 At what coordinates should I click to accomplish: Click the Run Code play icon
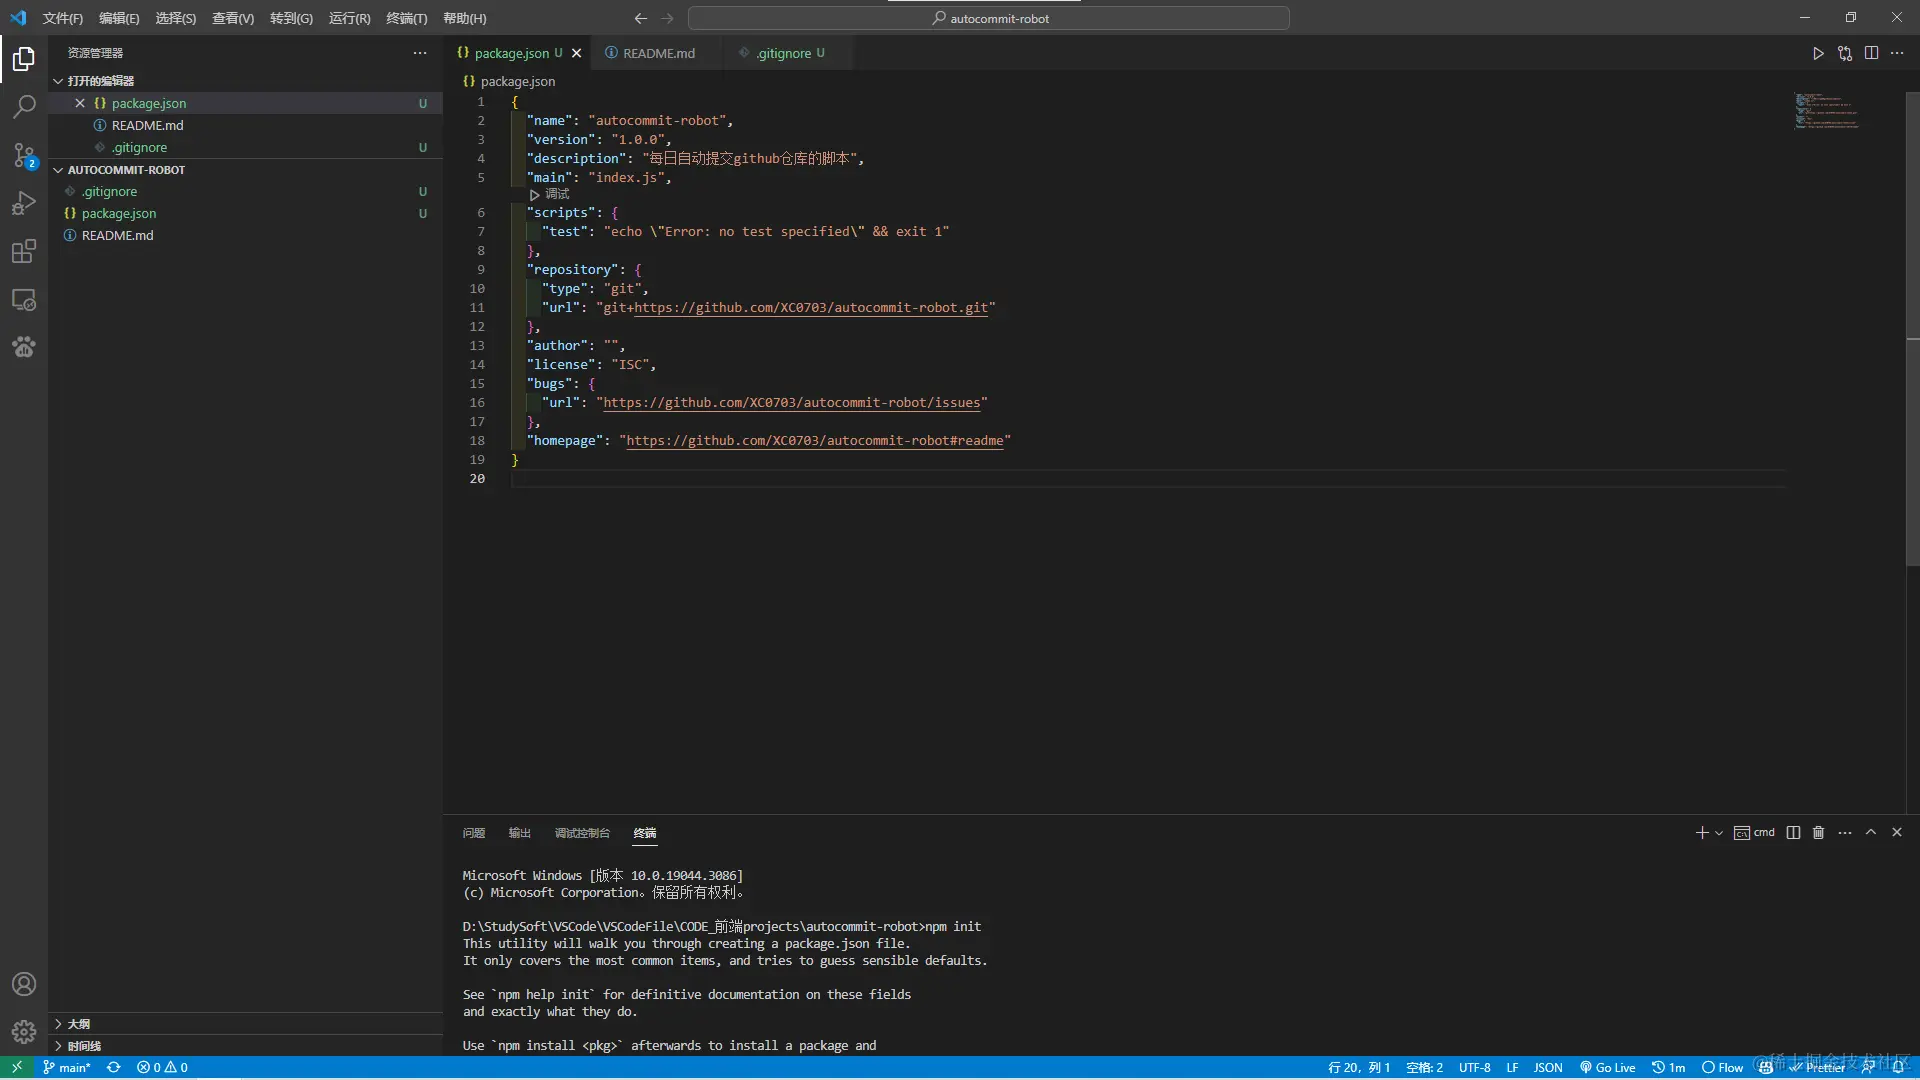1818,53
